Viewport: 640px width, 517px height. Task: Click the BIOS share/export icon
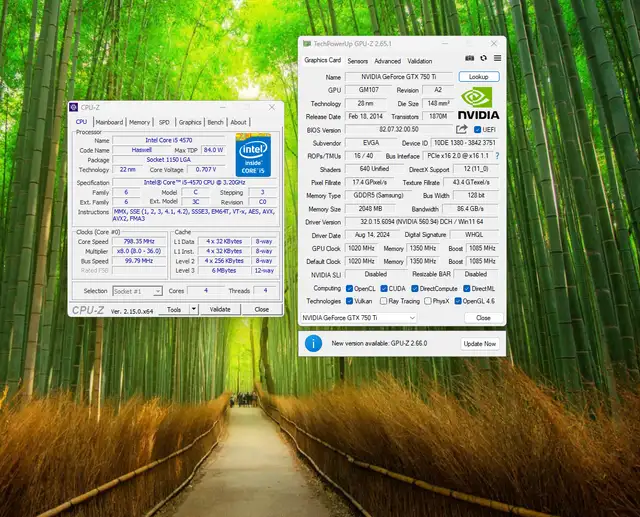462,130
